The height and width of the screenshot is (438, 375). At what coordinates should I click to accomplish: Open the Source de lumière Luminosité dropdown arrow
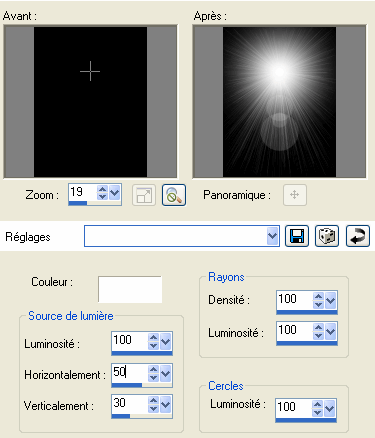pyautogui.click(x=165, y=342)
